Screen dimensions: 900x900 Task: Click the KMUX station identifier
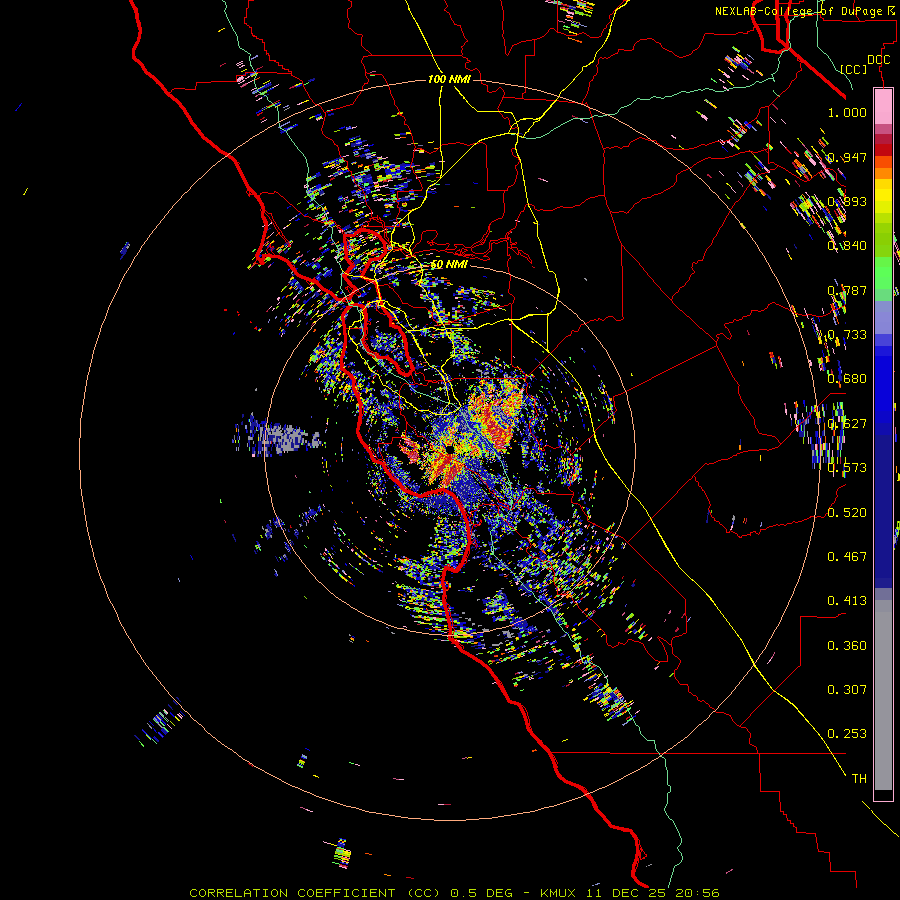(x=558, y=893)
